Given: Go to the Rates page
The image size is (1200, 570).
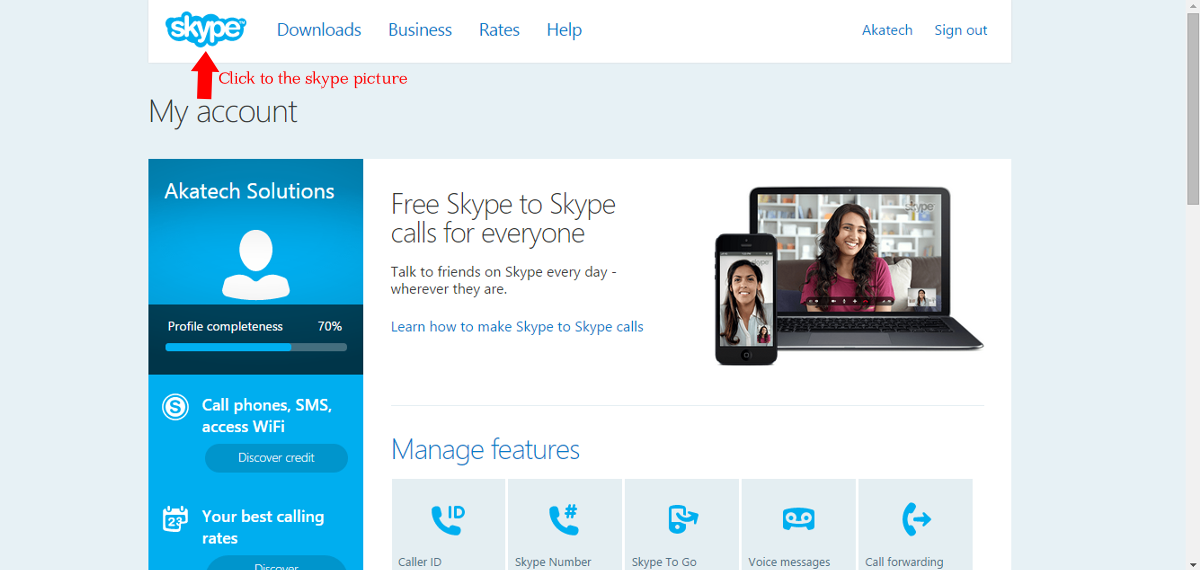Looking at the screenshot, I should tap(499, 30).
